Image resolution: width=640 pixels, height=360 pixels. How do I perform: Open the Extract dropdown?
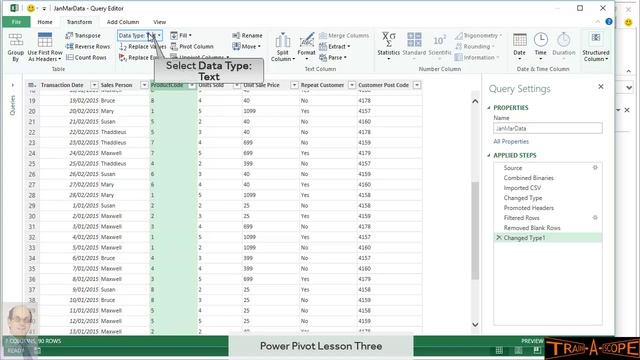coord(334,47)
